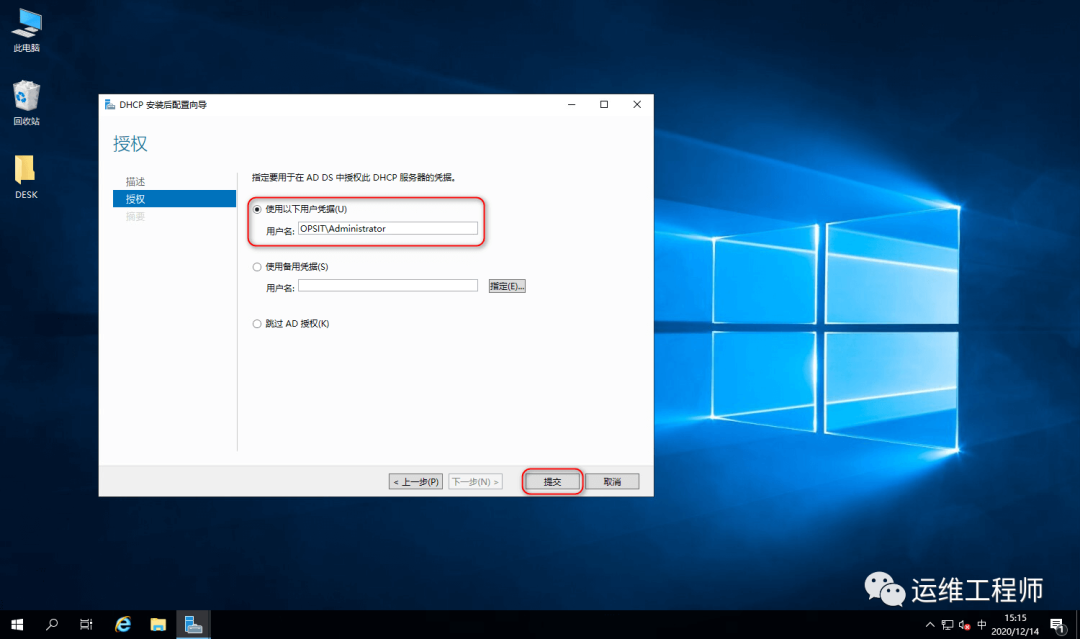
Task: Click the DHCP wizard title bar icon
Action: pos(110,105)
